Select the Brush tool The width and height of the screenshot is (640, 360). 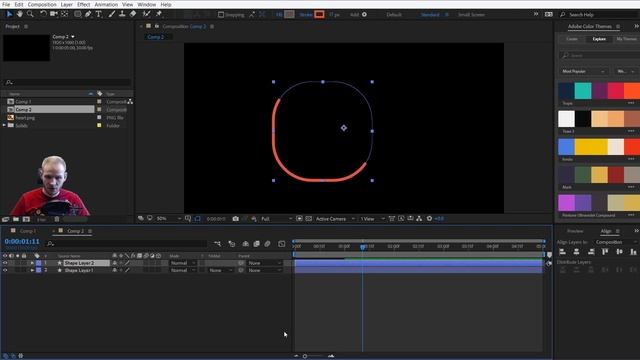coord(112,14)
